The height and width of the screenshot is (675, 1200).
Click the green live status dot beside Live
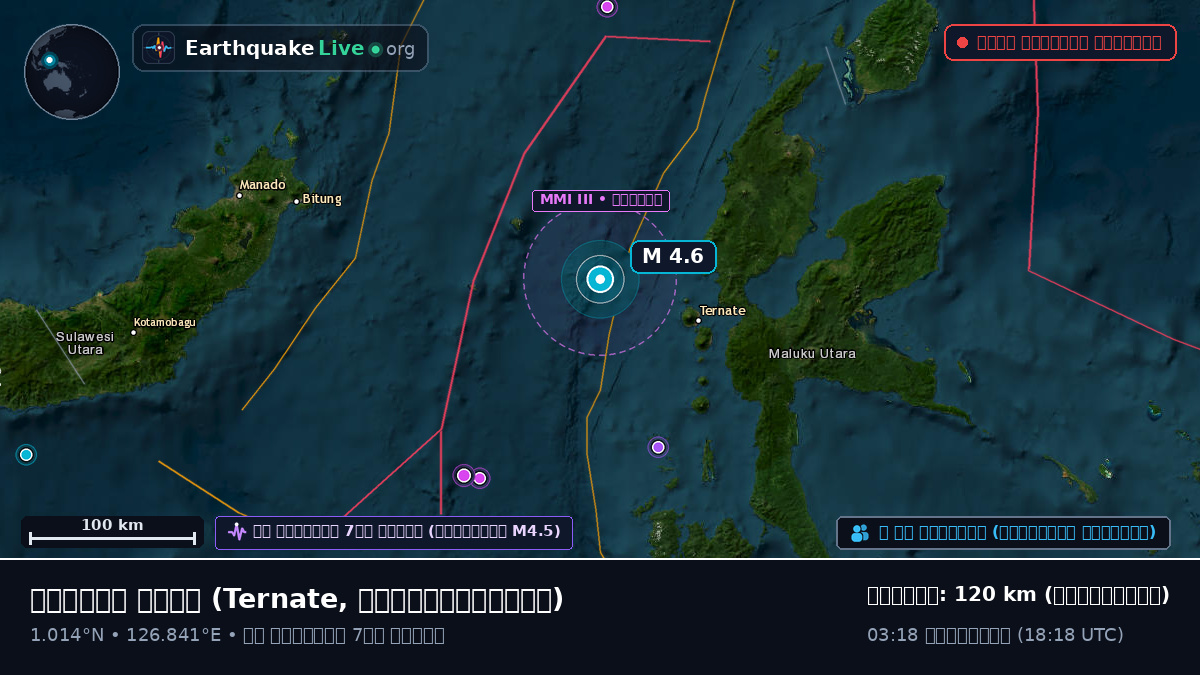coord(375,49)
